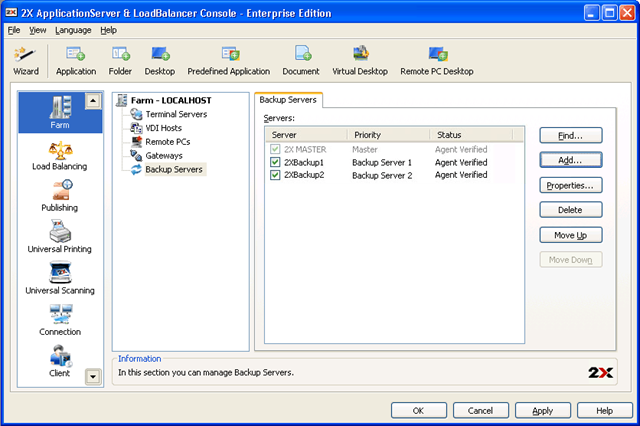This screenshot has width=640, height=426.
Task: Click the Remote PC Desktop toolbar icon
Action: point(437,61)
